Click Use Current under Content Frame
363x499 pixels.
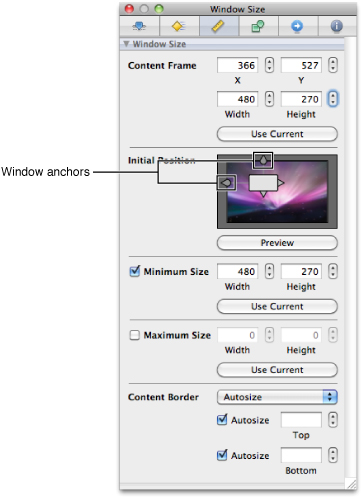[x=277, y=134]
